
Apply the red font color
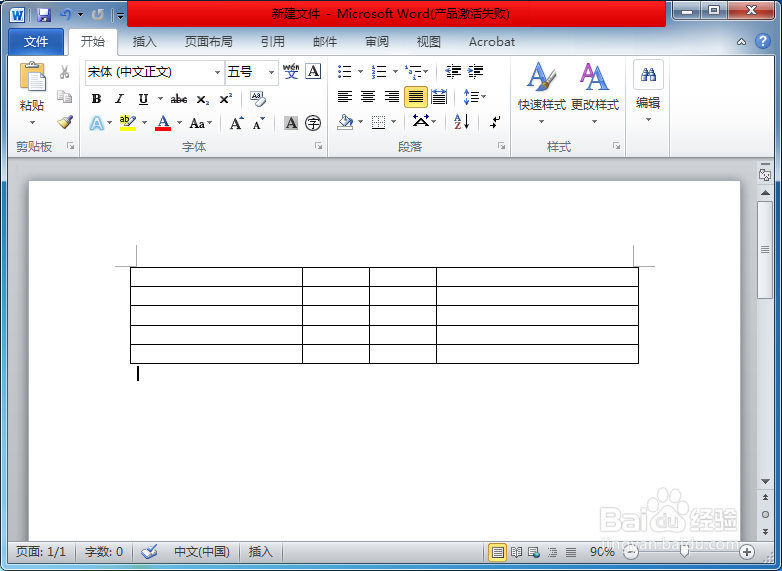coord(163,123)
